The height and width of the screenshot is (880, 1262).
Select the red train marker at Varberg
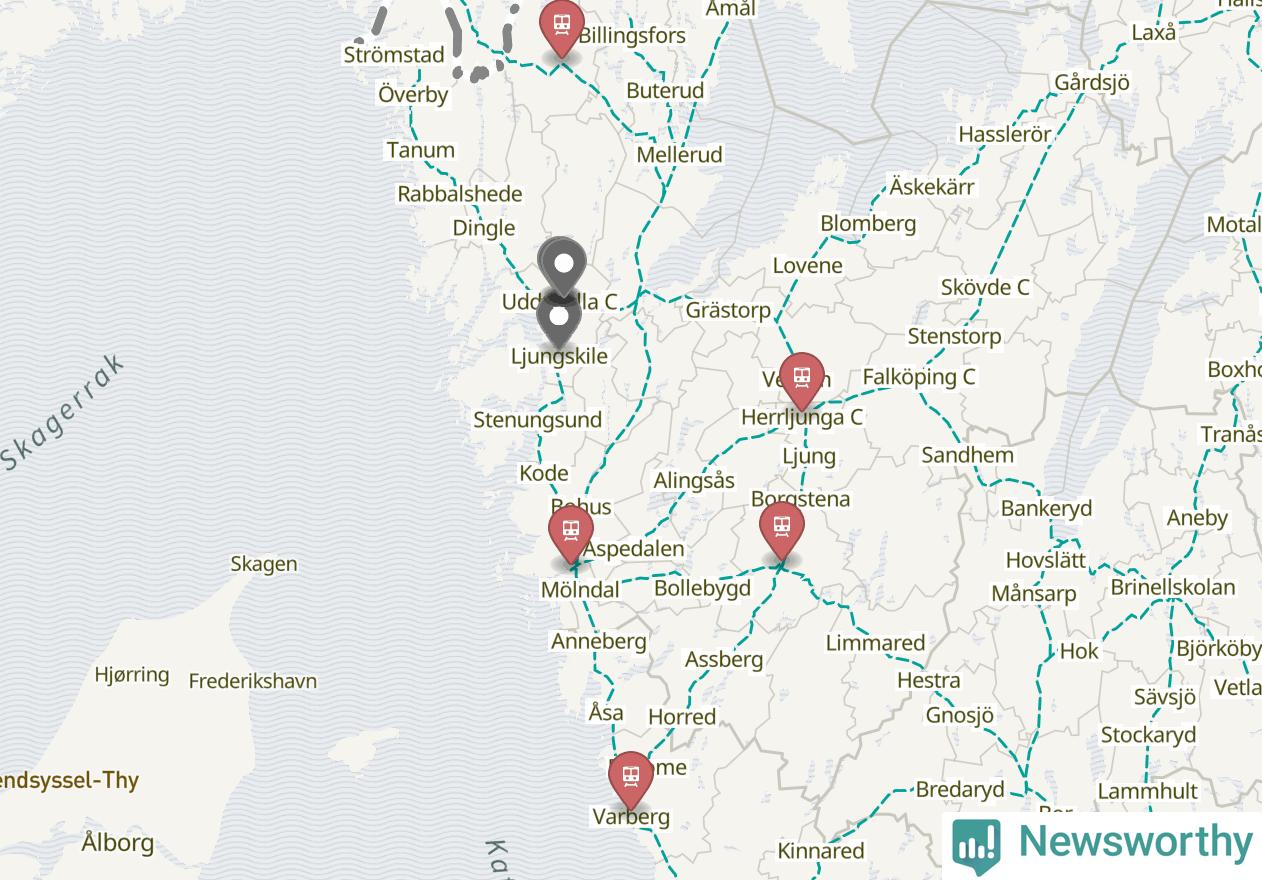tap(630, 780)
